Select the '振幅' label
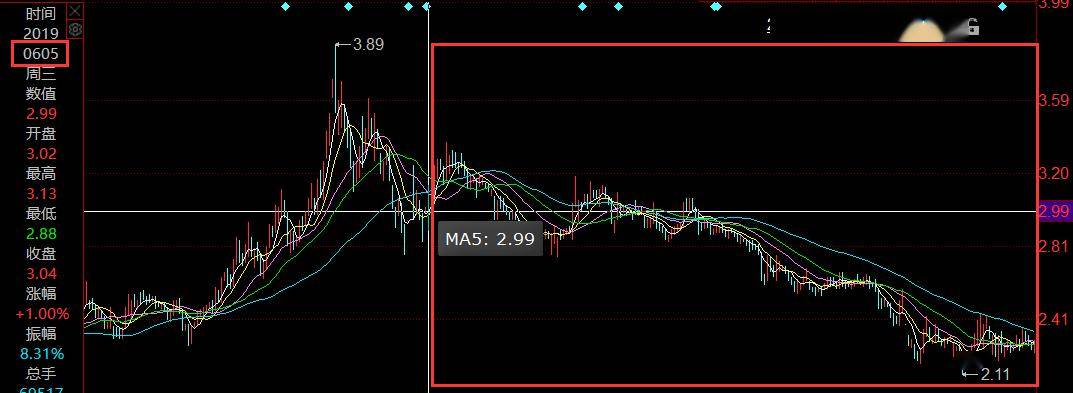1073x393 pixels. tap(40, 334)
